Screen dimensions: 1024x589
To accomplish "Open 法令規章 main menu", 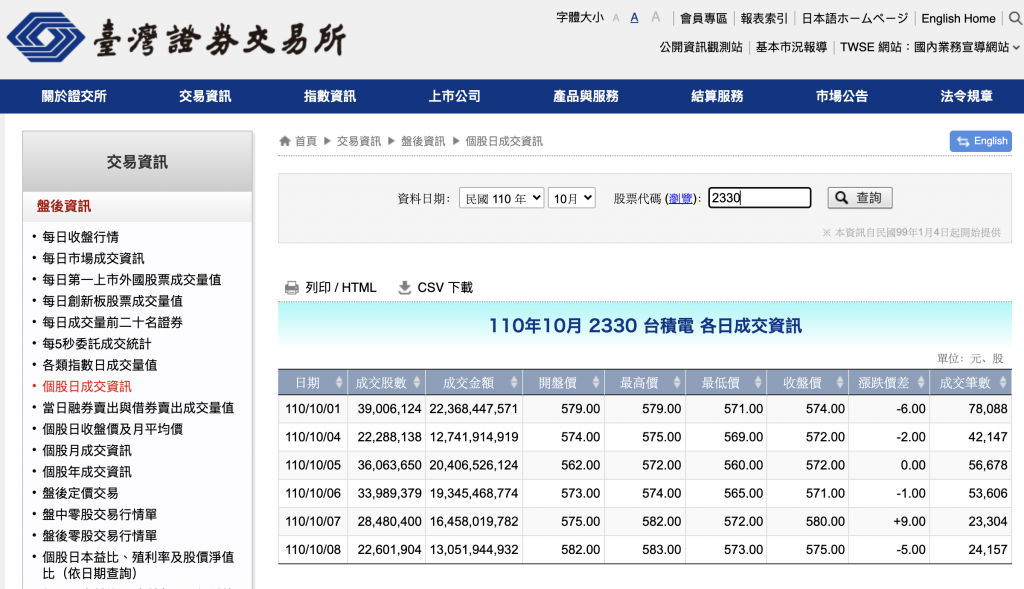I will tap(967, 96).
